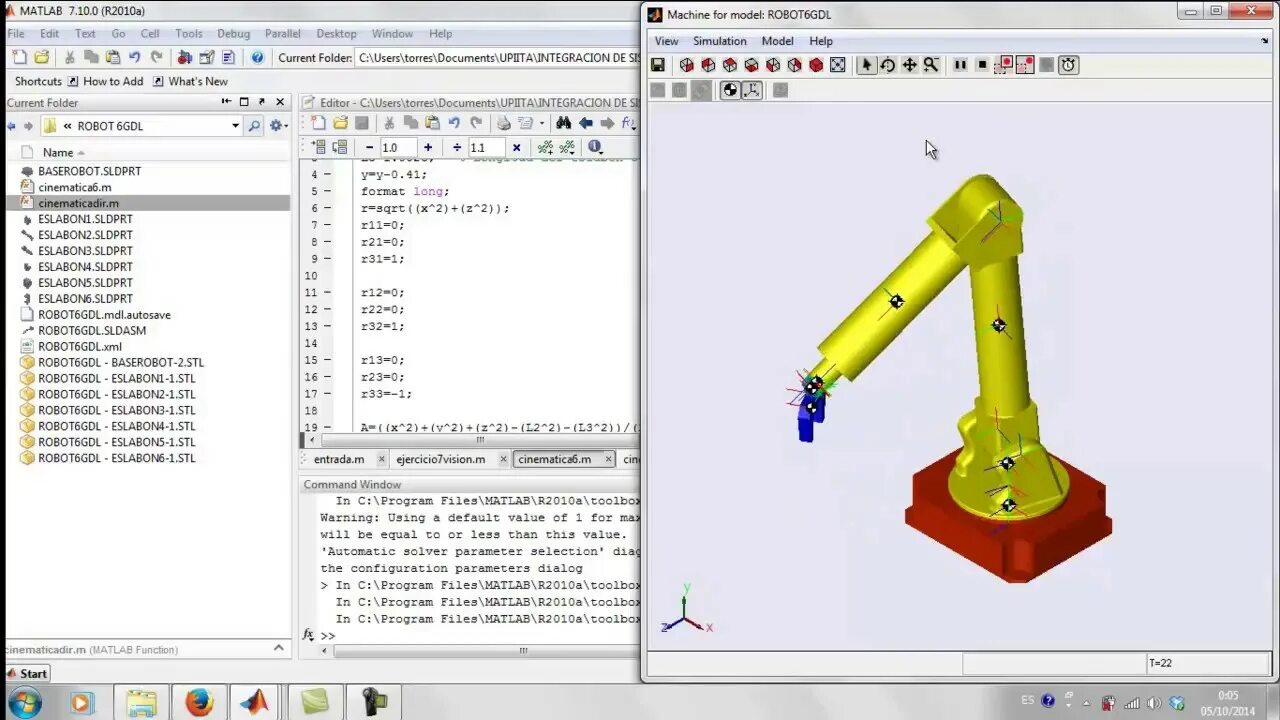The image size is (1280, 720).
Task: Click Shortcuts label in shortcut bar
Action: coord(38,81)
